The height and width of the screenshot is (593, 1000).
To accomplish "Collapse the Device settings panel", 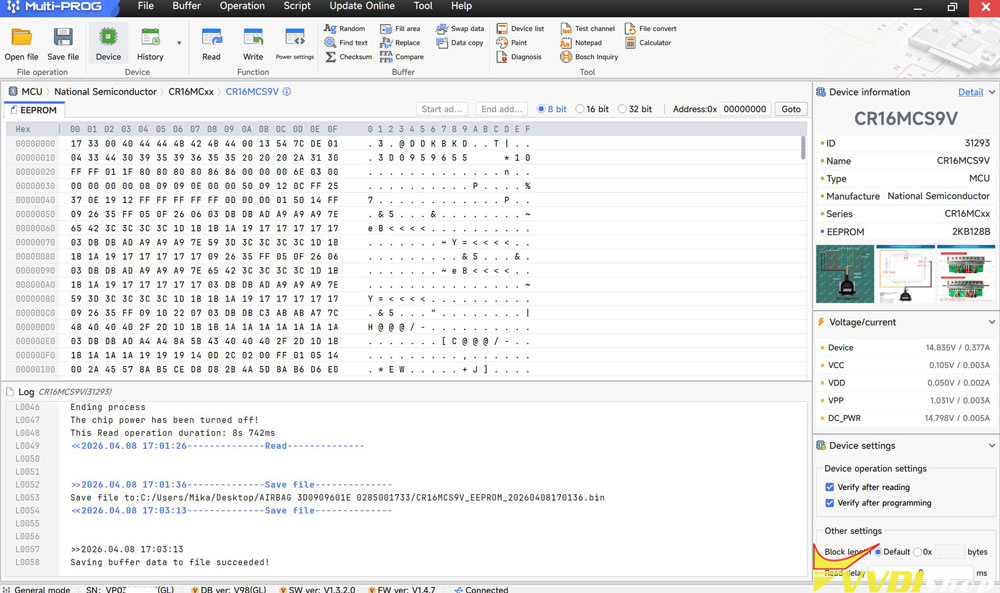I will point(991,446).
